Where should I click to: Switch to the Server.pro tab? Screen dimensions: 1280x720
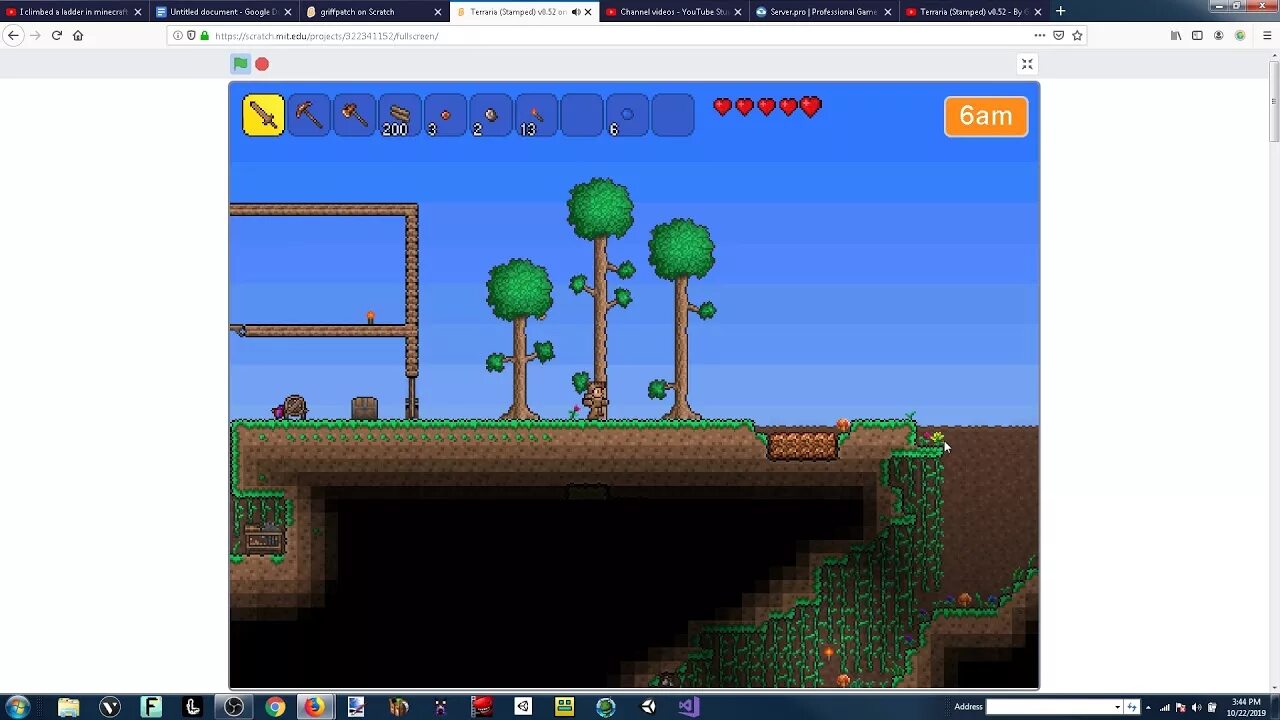point(823,12)
